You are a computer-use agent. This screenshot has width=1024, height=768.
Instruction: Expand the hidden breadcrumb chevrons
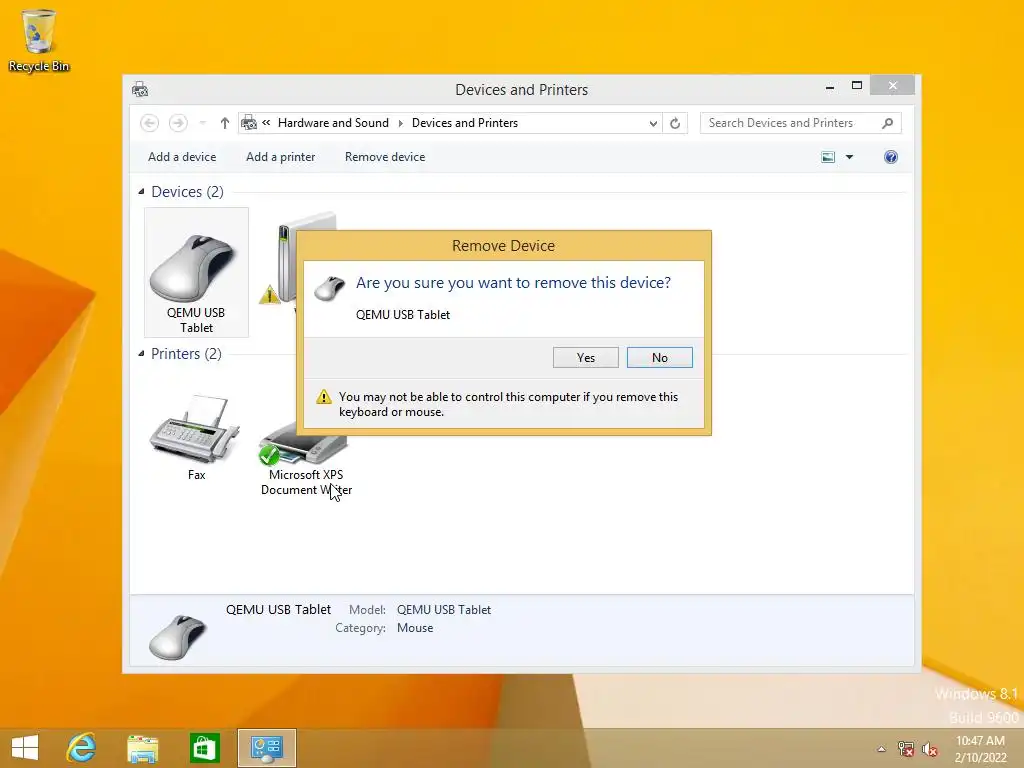point(266,123)
